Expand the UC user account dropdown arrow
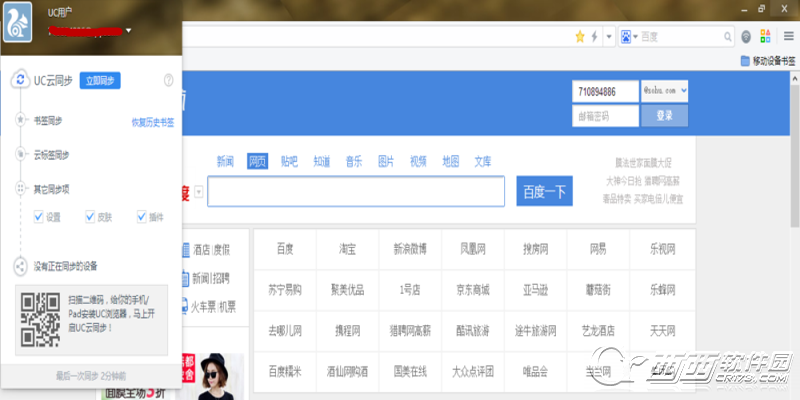 pos(129,31)
